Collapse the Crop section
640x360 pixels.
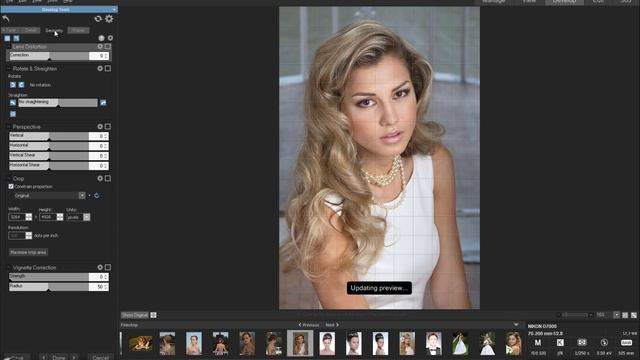click(9, 178)
